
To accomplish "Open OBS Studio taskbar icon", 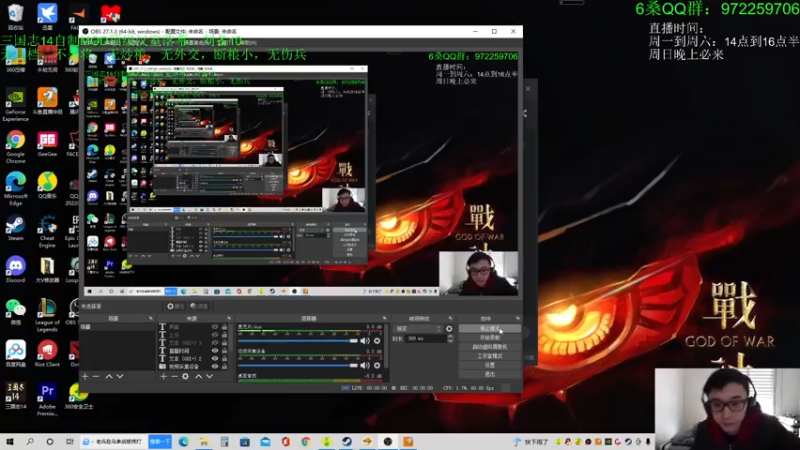I will tap(388, 441).
